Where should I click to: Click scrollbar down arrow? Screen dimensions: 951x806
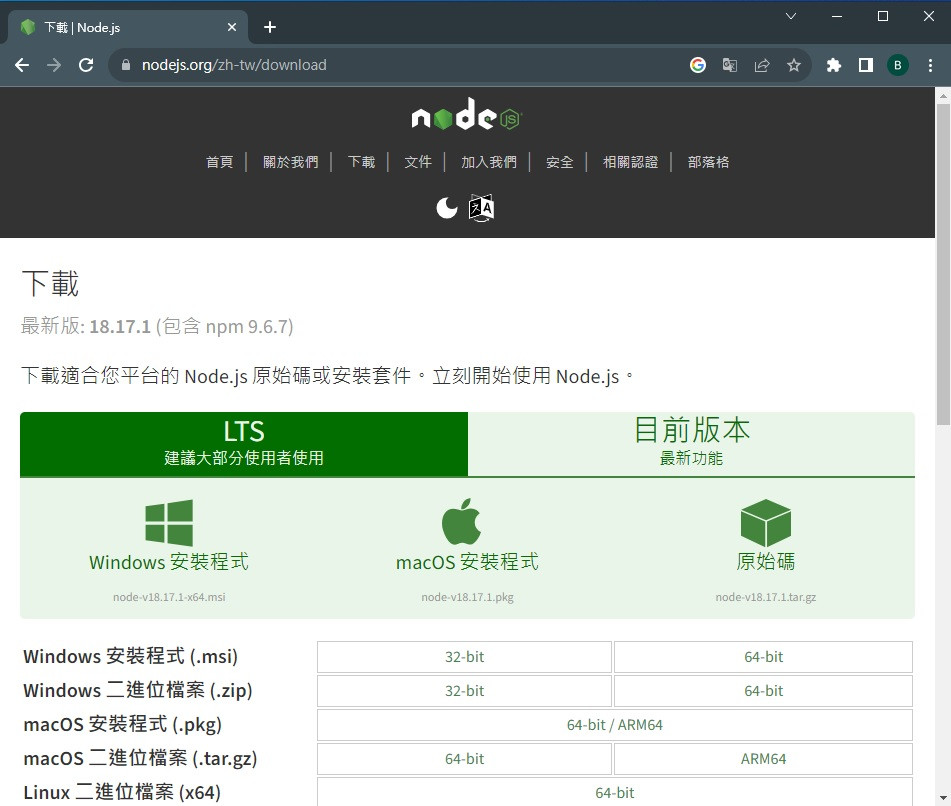943,798
